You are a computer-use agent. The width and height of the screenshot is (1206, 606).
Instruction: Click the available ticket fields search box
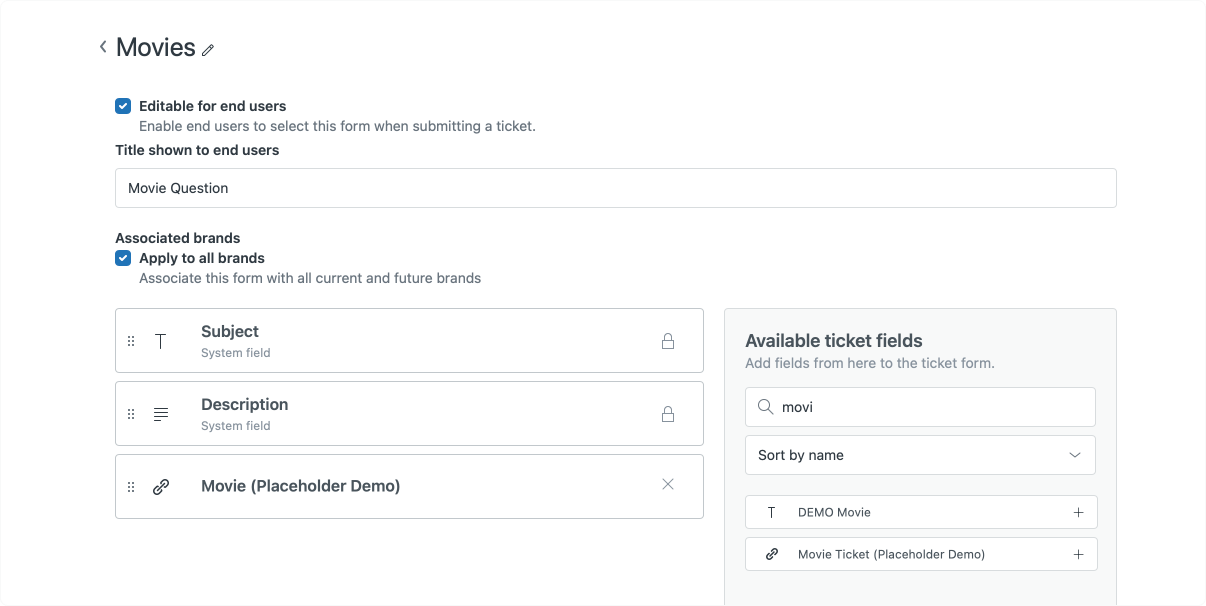[x=930, y=407]
